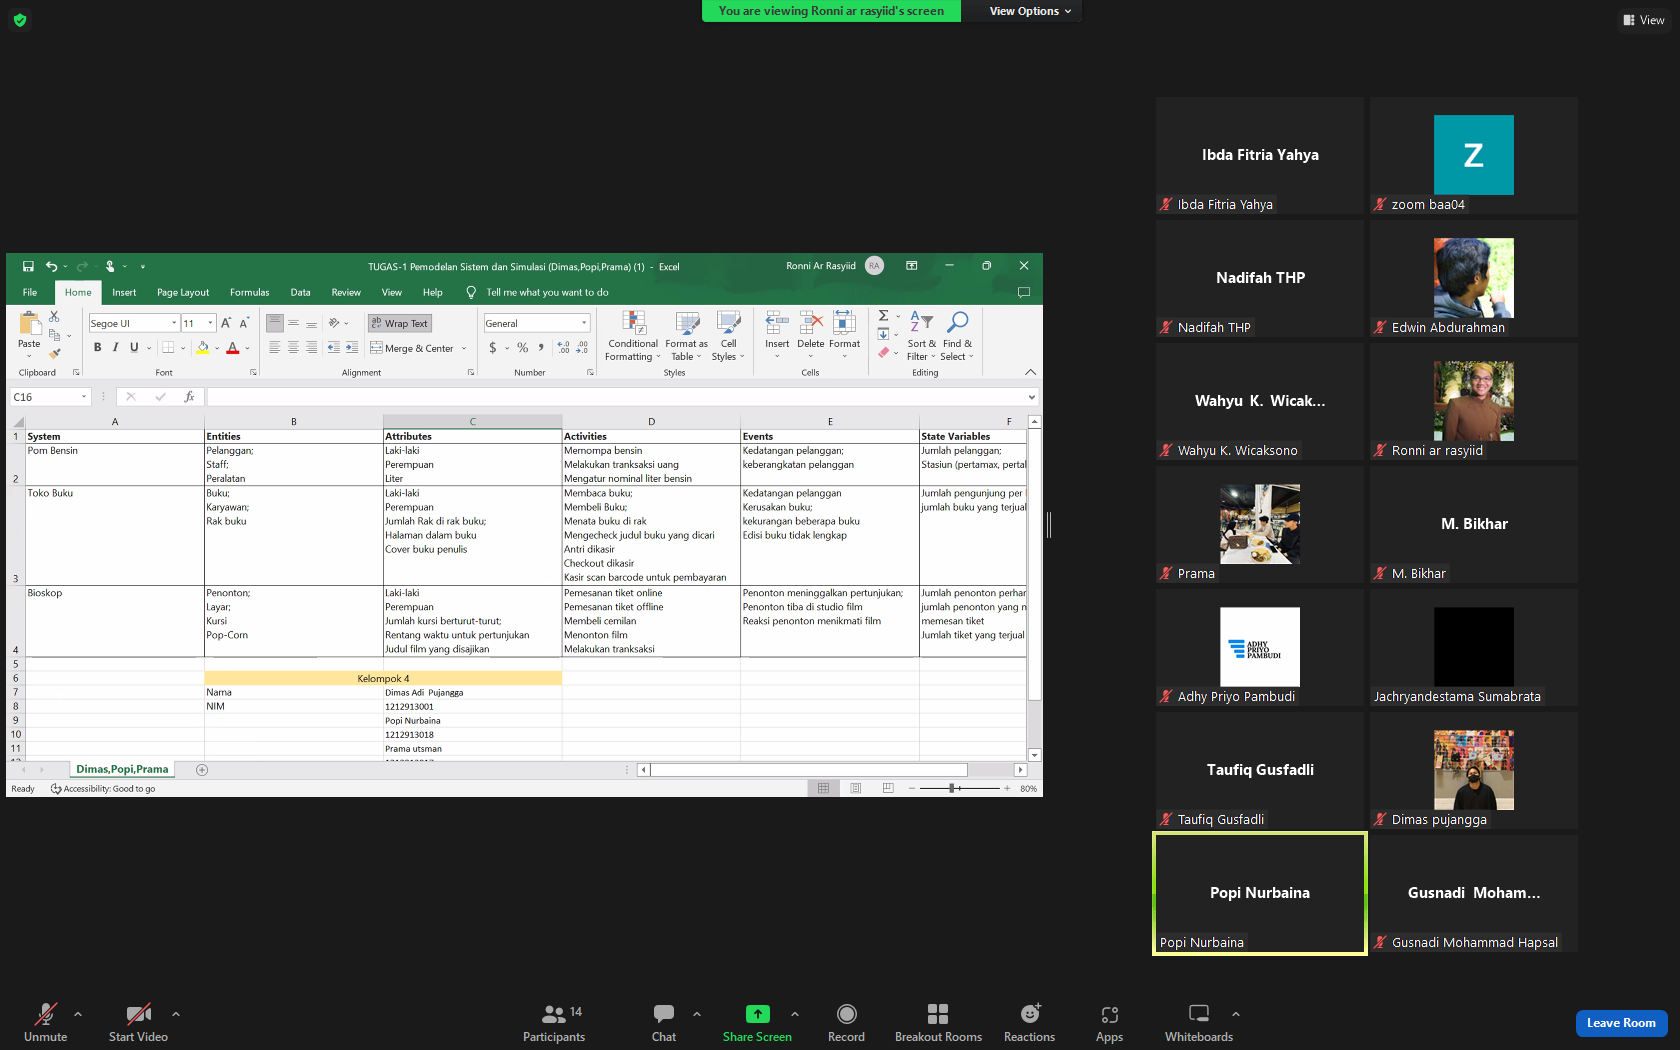
Task: Expand the Whiteboards options arrow
Action: [x=1236, y=1014]
